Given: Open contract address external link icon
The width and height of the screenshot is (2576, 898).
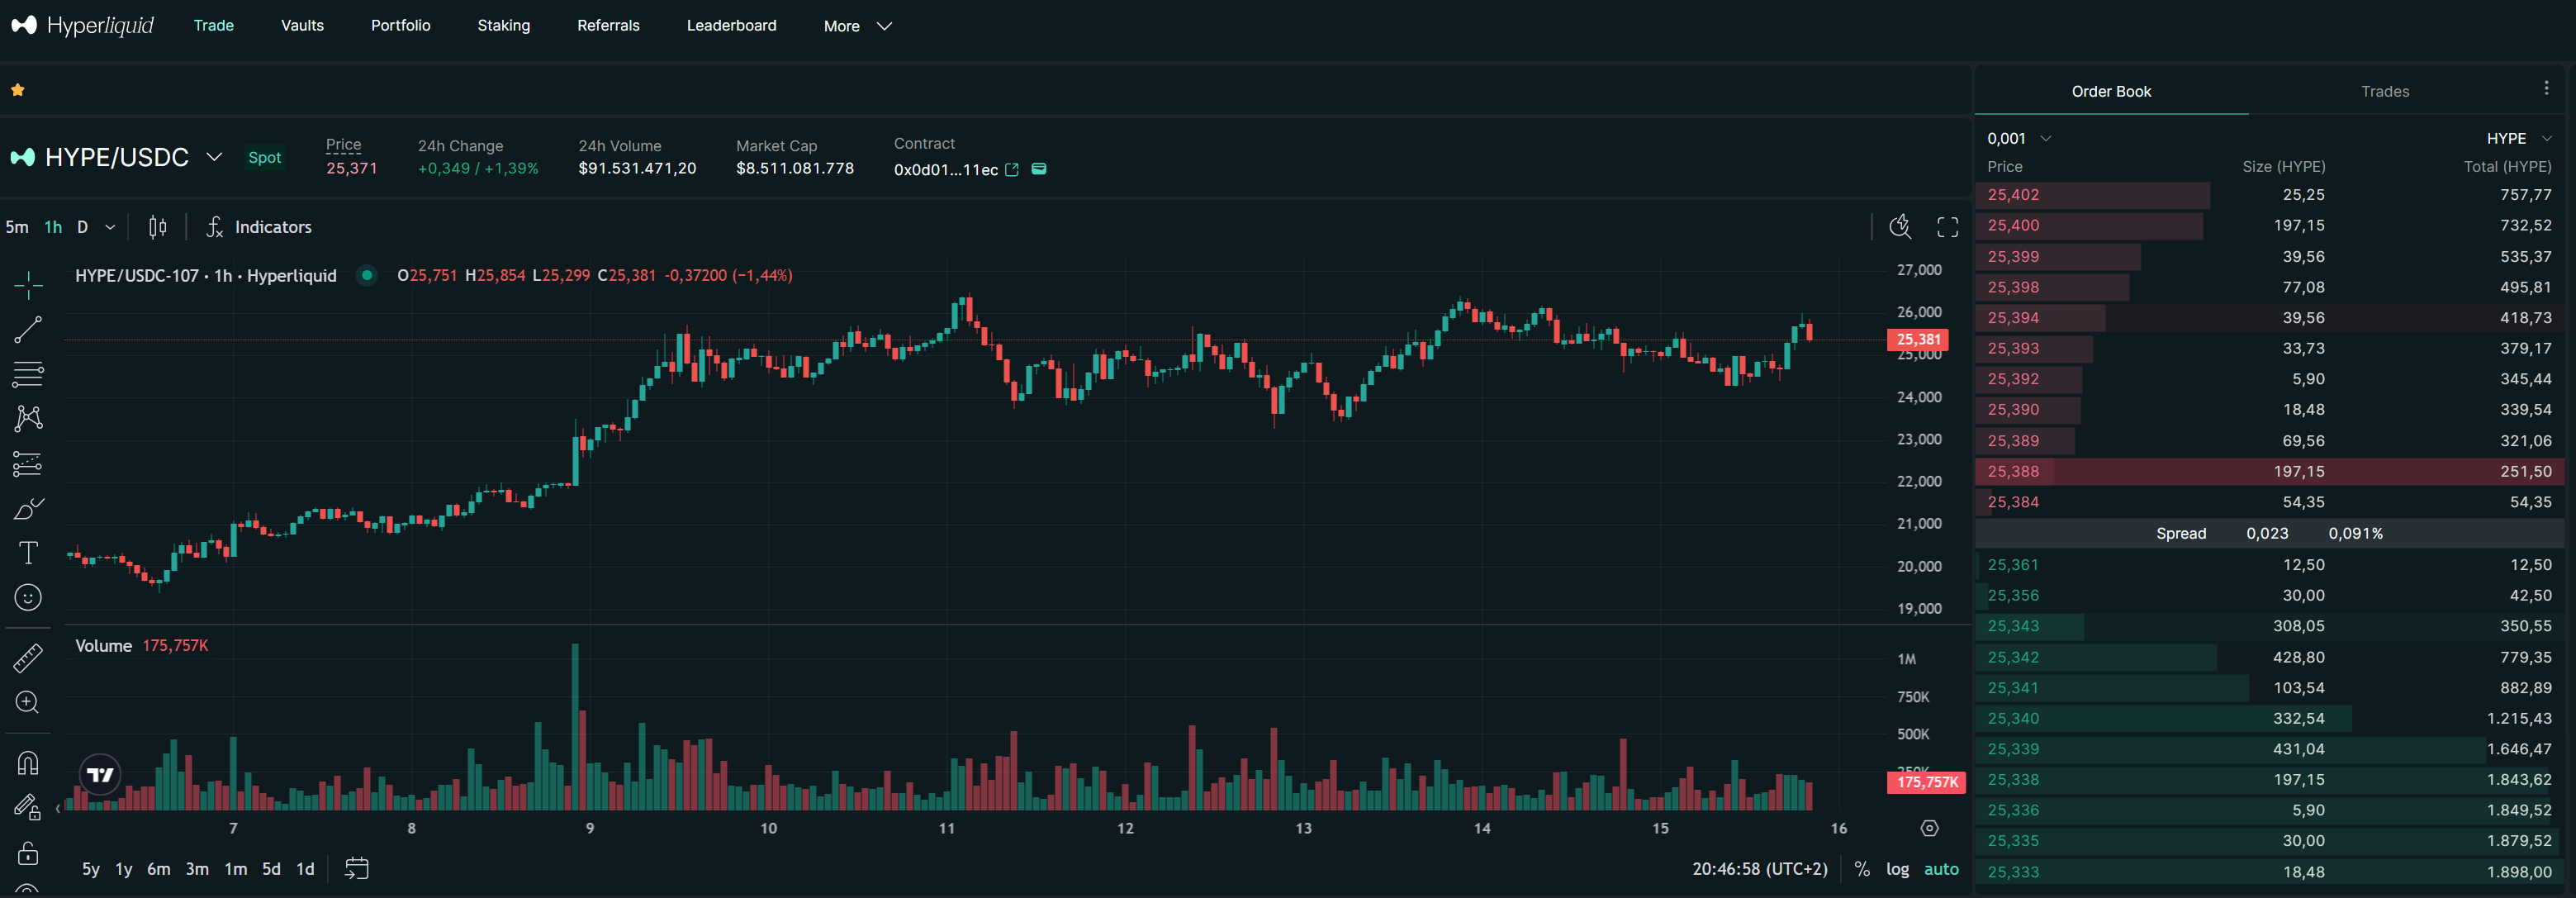Looking at the screenshot, I should (x=1012, y=170).
